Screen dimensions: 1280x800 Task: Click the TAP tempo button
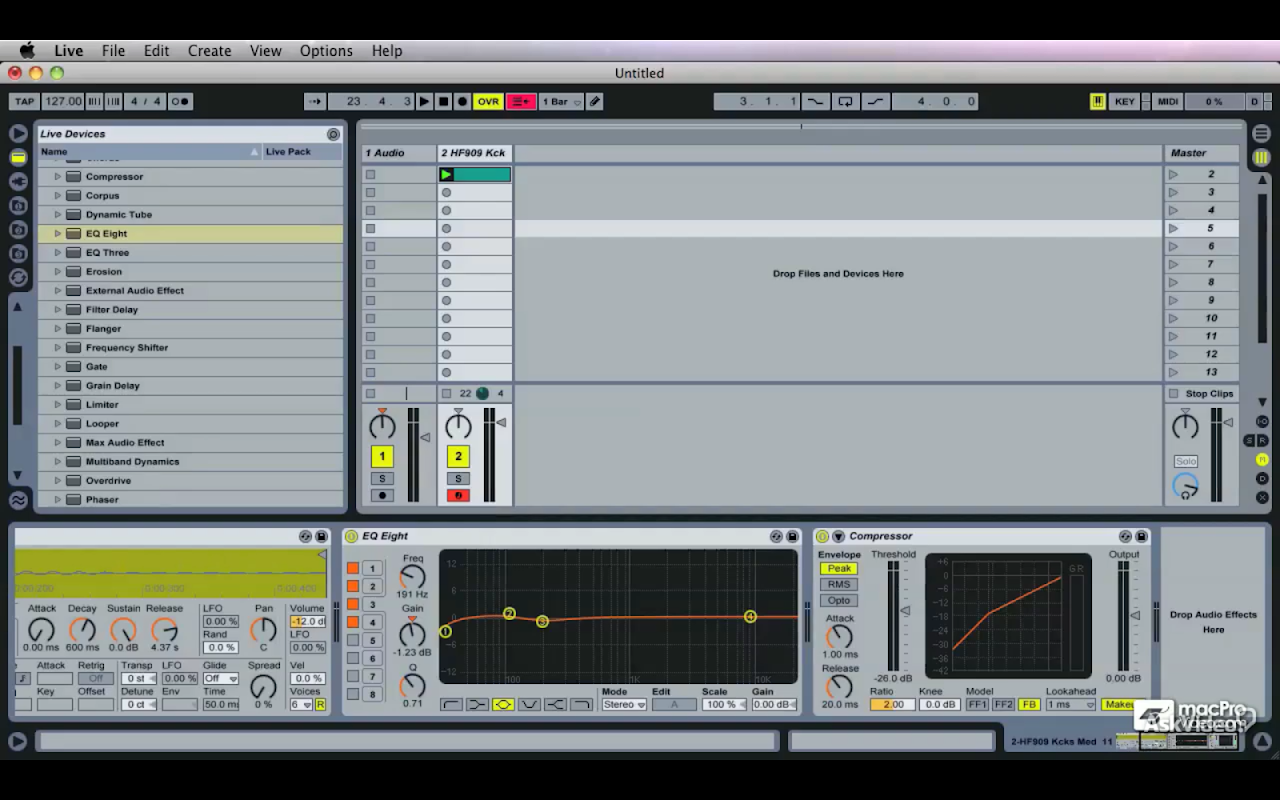[24, 101]
